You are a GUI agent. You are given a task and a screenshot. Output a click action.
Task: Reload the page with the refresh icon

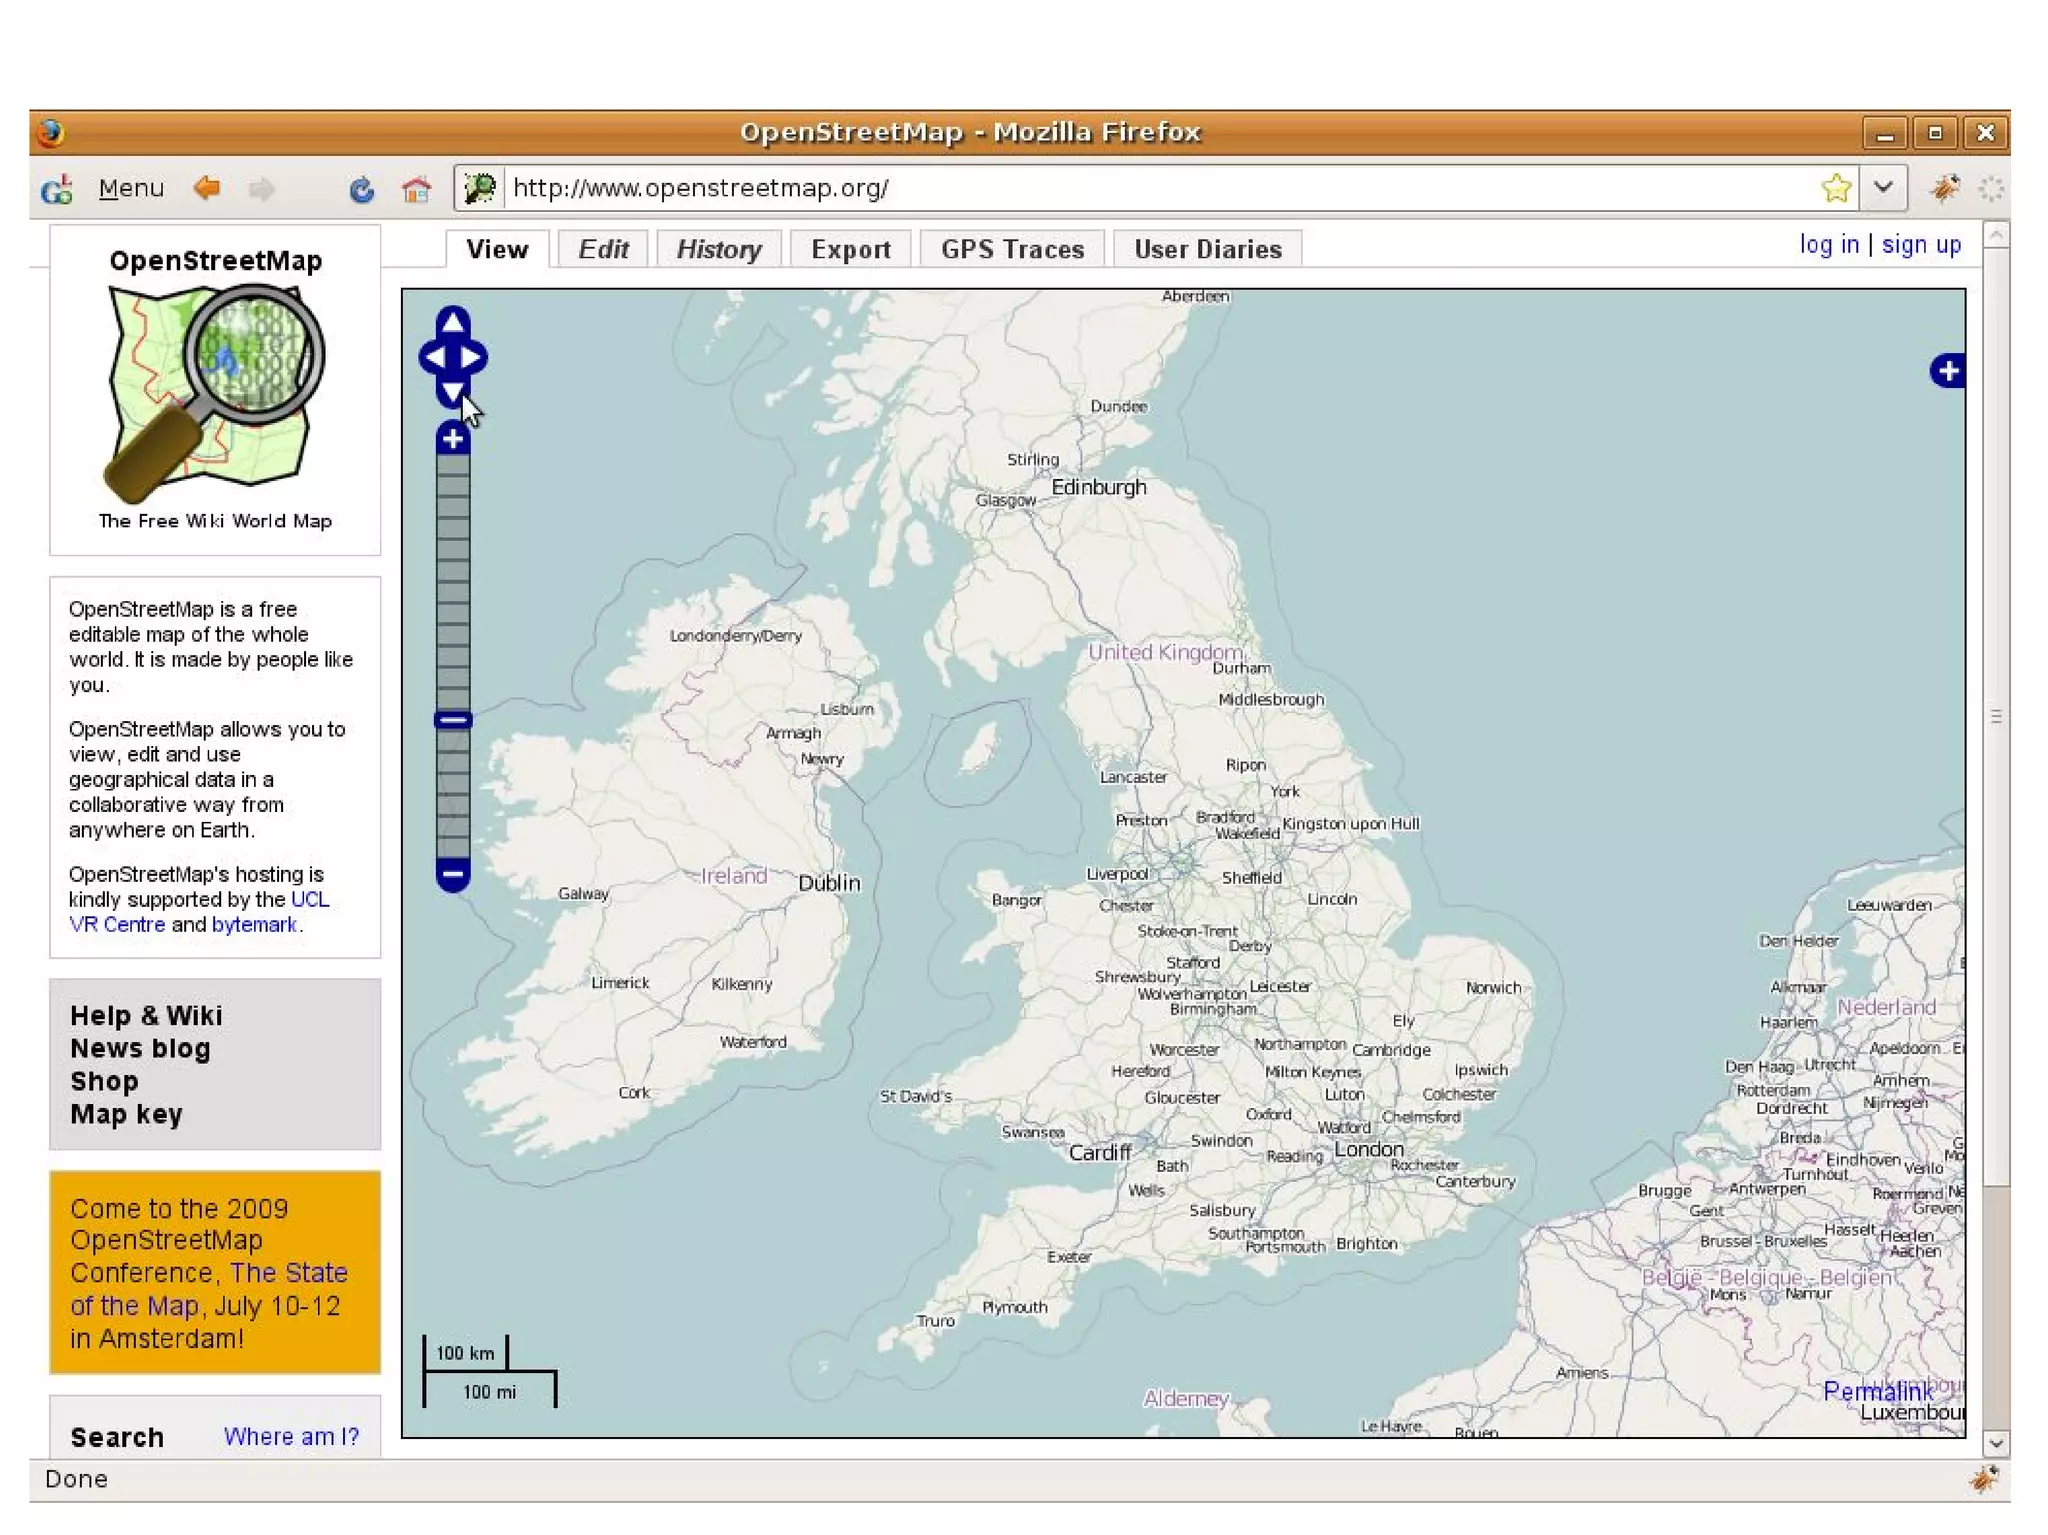click(x=361, y=188)
